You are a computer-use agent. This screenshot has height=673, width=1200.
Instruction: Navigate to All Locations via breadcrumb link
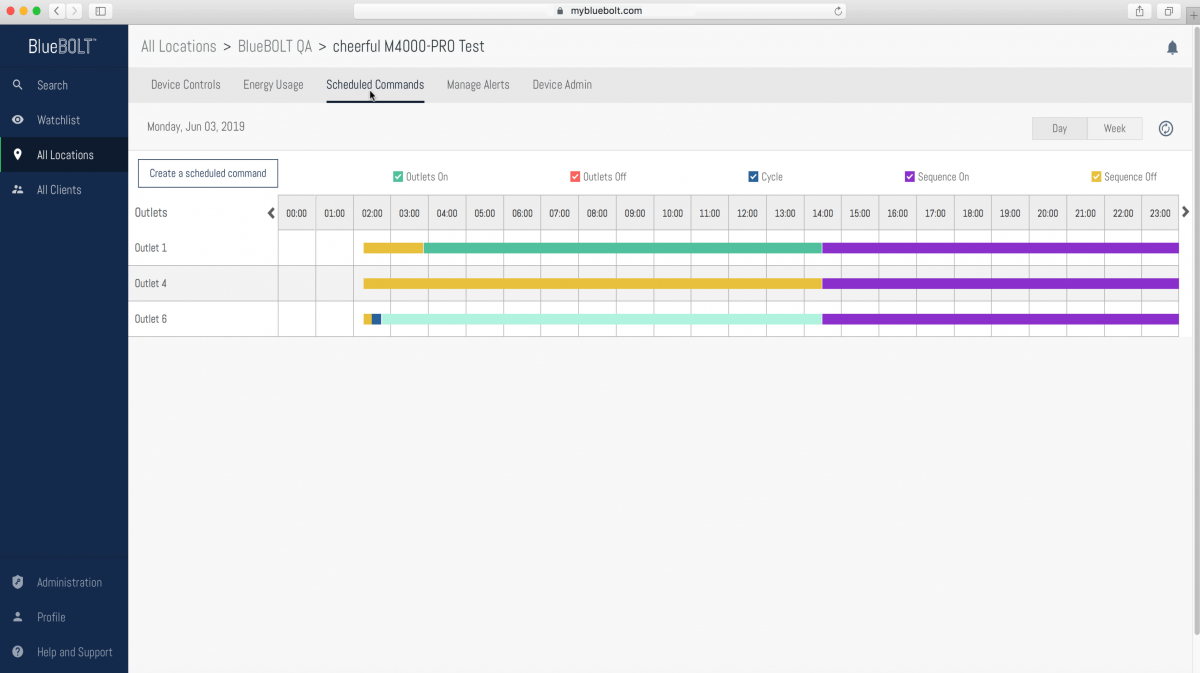click(x=178, y=46)
